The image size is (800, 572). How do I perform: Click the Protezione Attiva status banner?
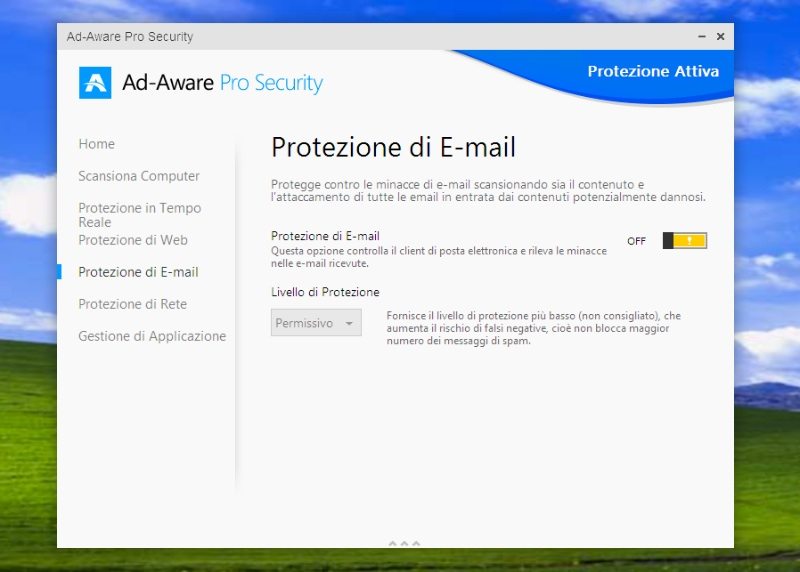(x=652, y=72)
